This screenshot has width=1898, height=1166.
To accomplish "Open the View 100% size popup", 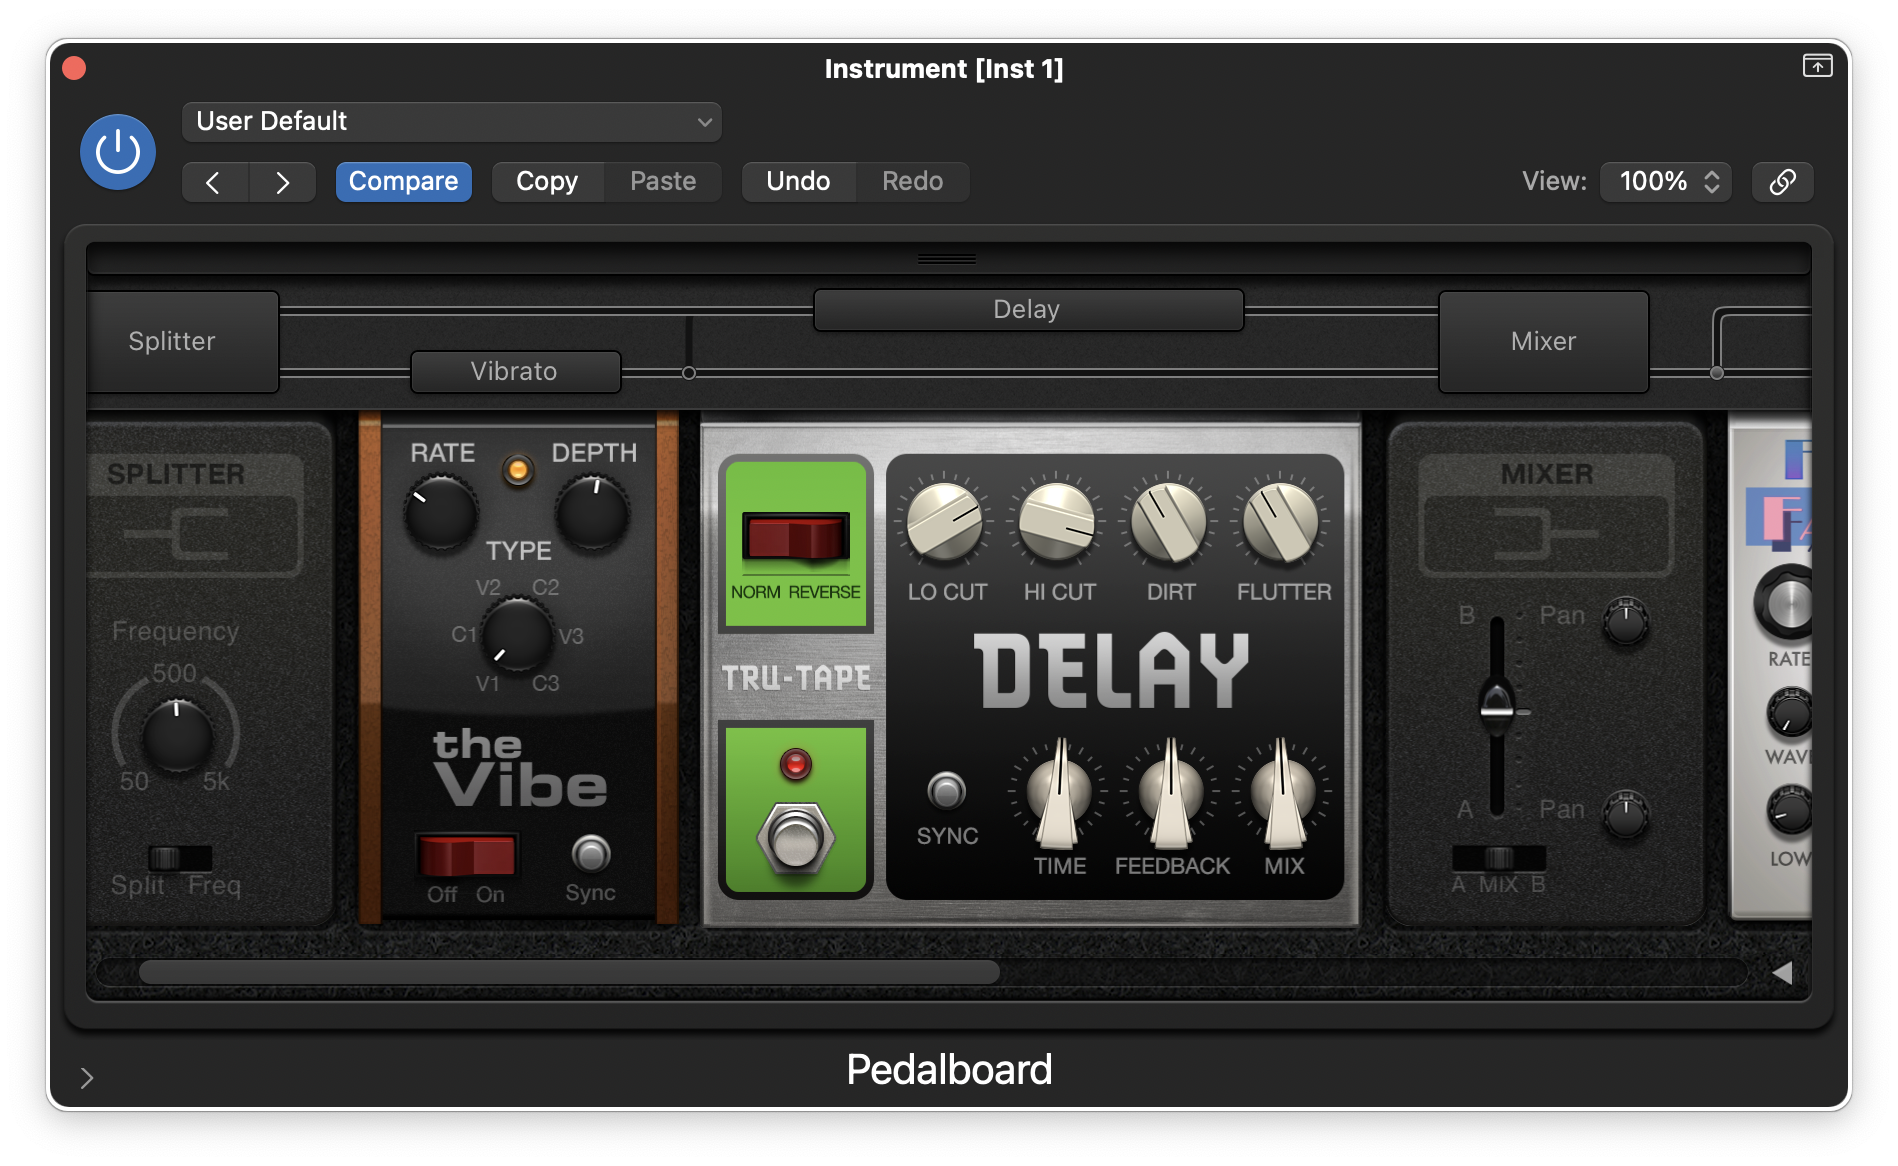I will point(1666,182).
